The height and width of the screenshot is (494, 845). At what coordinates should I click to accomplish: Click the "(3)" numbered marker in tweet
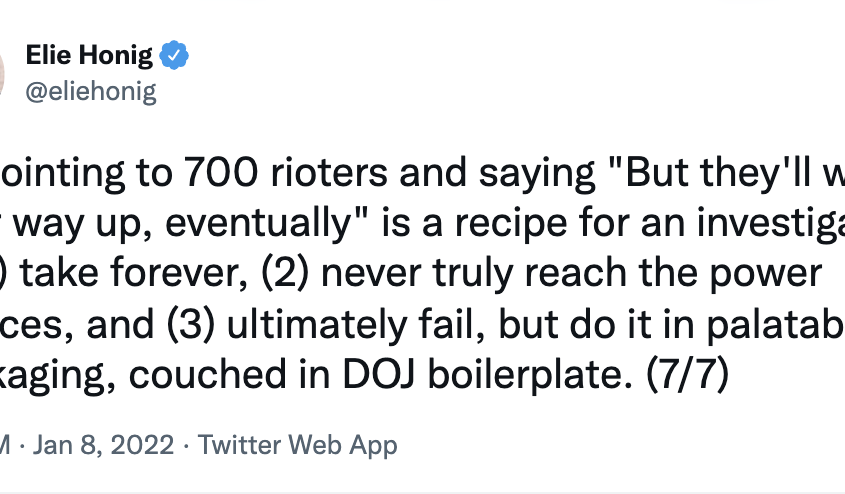(190, 324)
